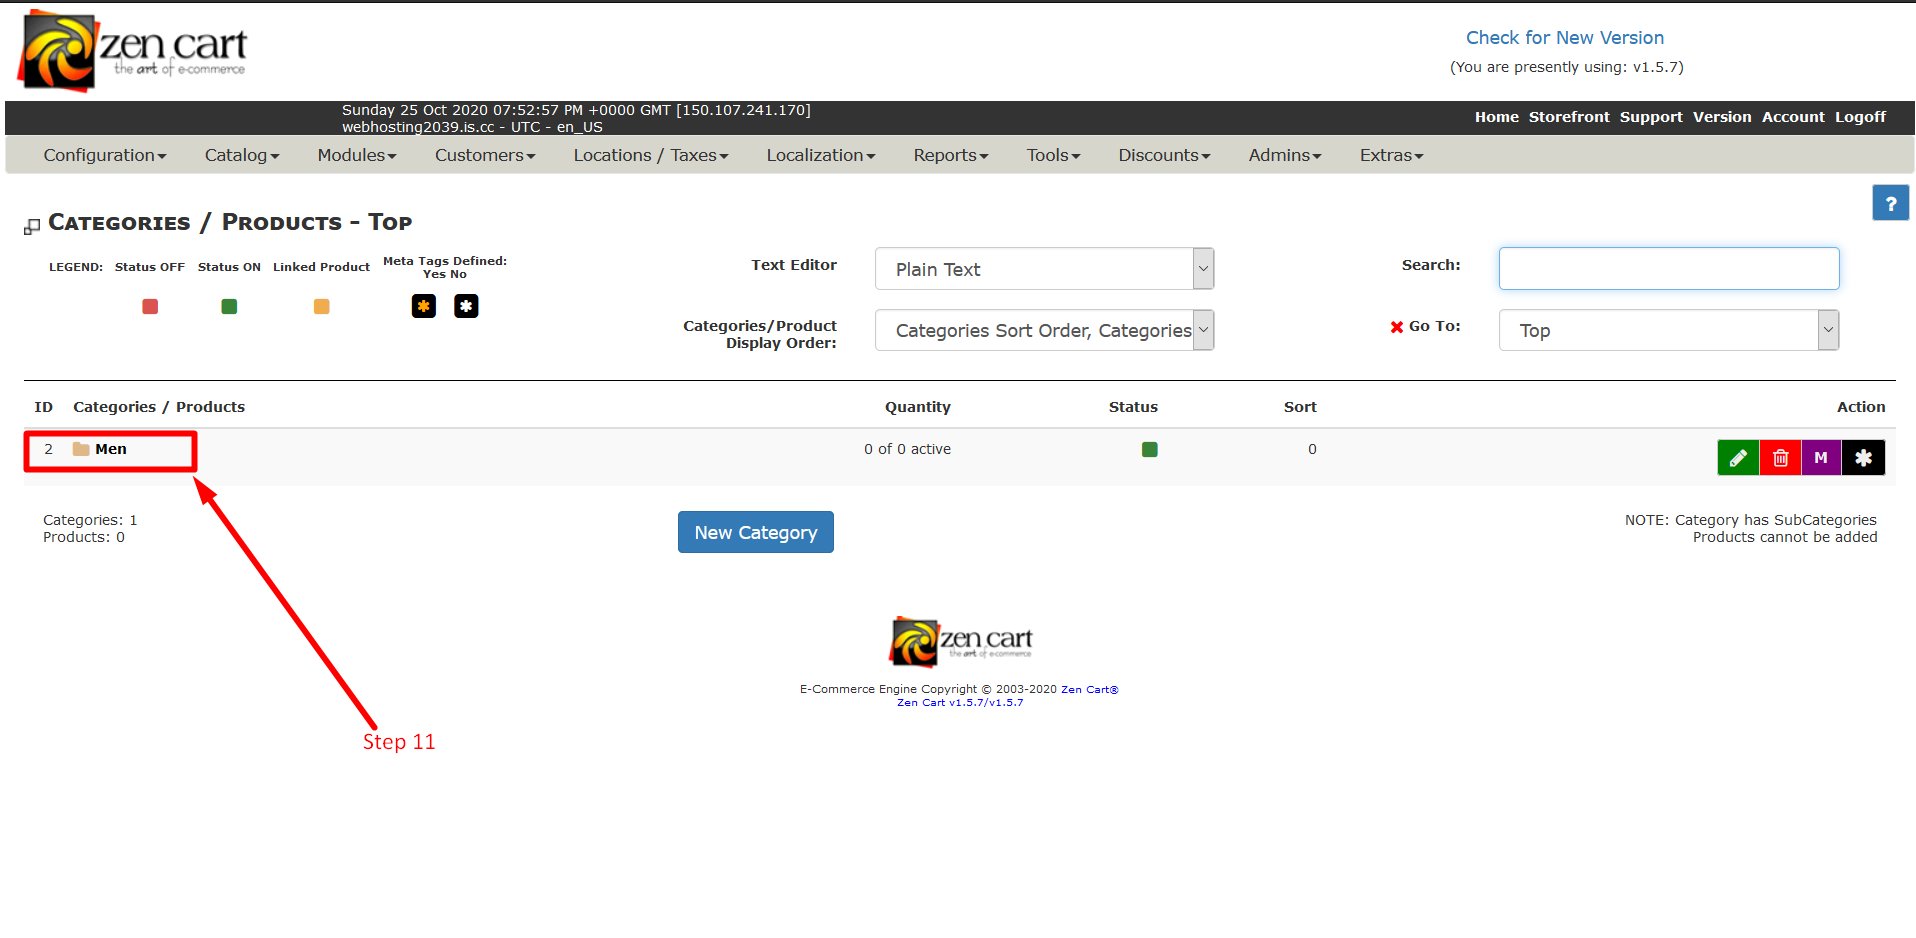Image resolution: width=1916 pixels, height=938 pixels.
Task: Click the Sort column header
Action: tap(1300, 407)
